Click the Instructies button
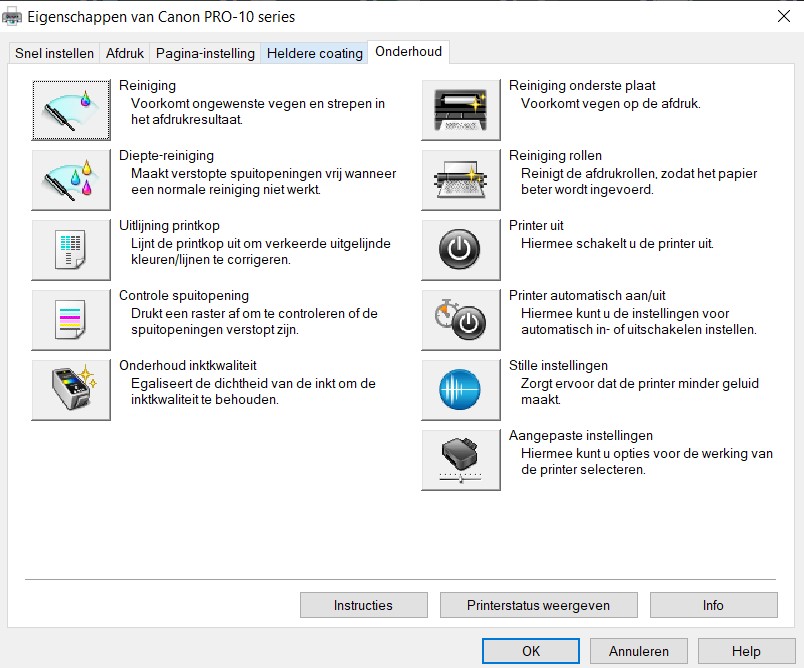The width and height of the screenshot is (804, 668). (x=363, y=605)
